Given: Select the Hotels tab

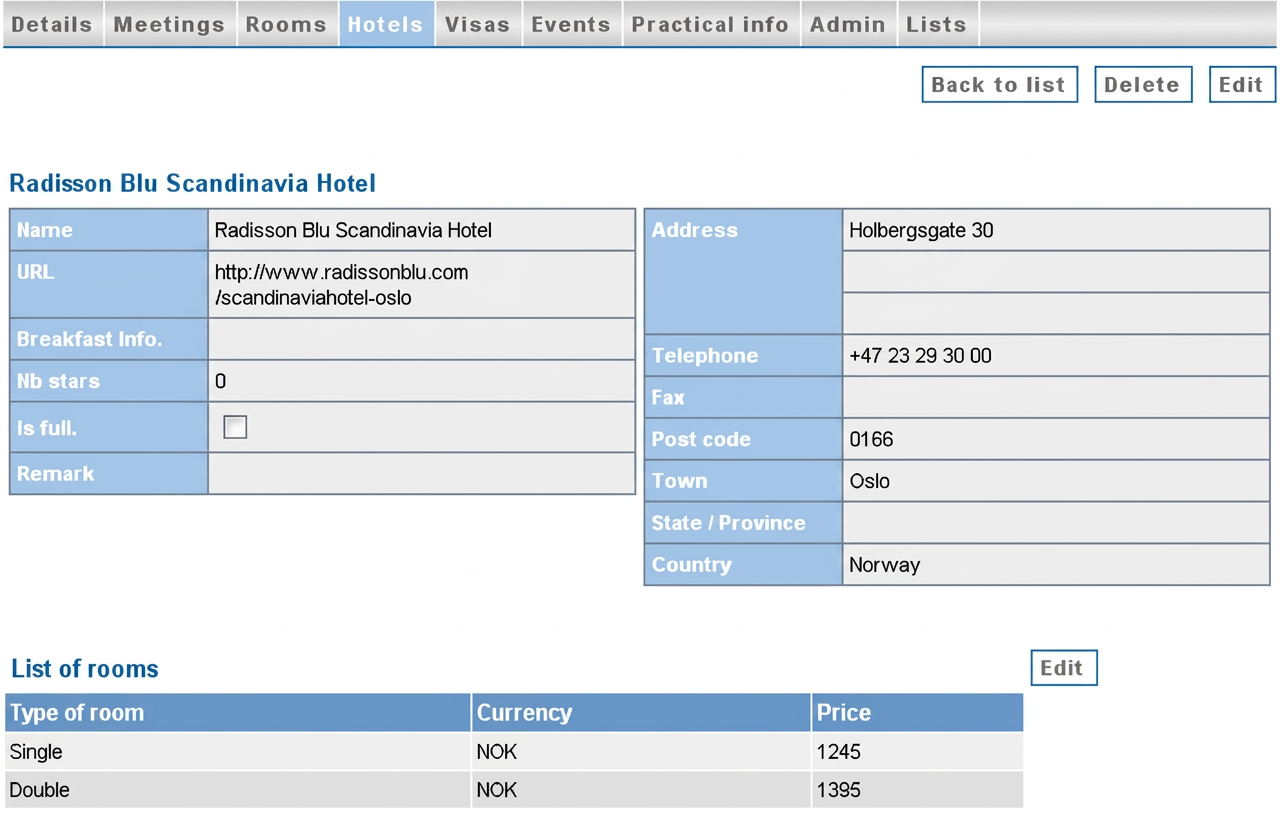Looking at the screenshot, I should pos(385,24).
